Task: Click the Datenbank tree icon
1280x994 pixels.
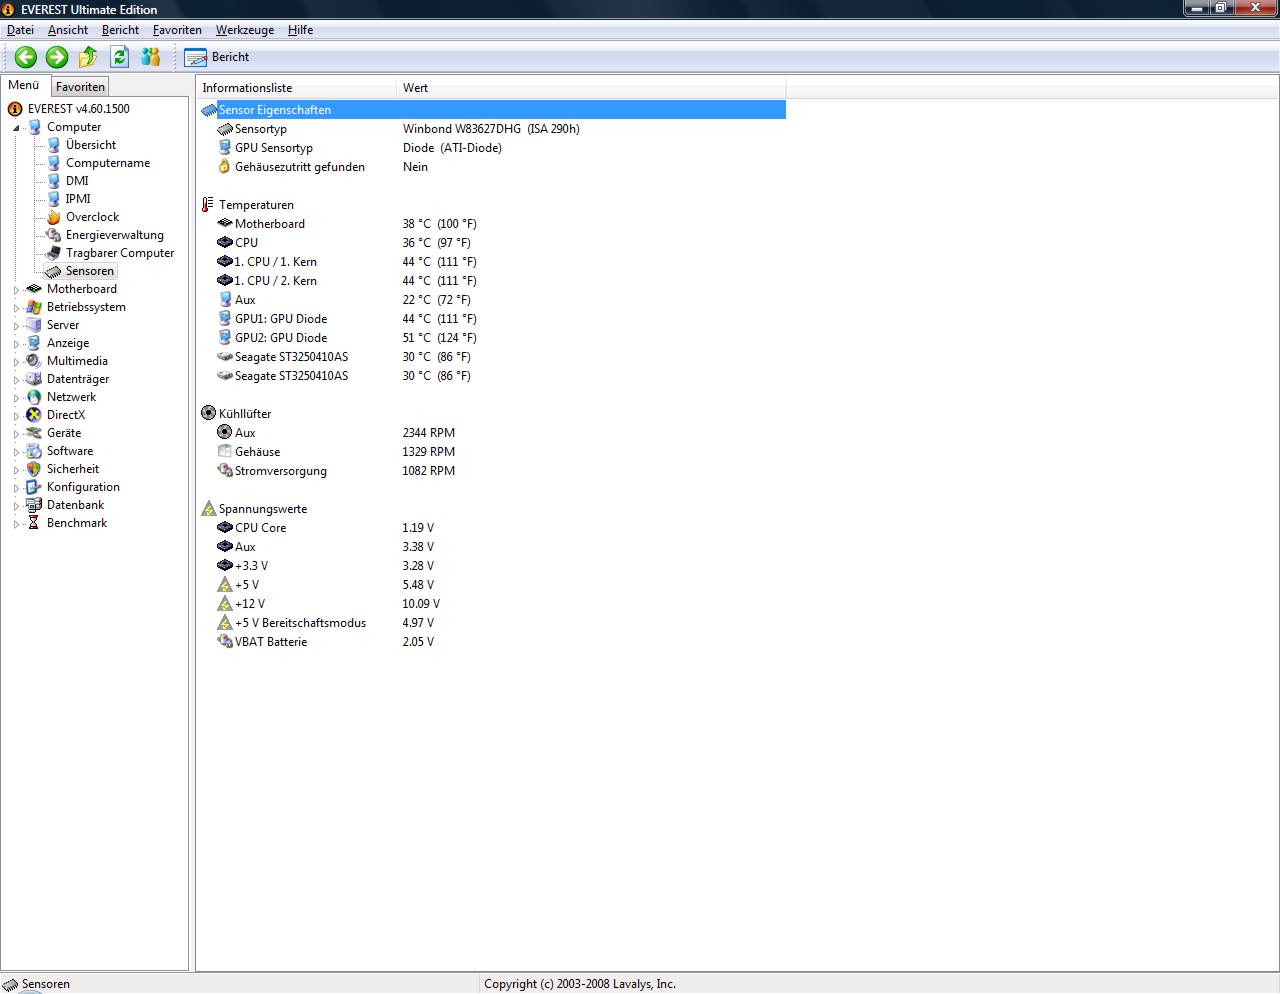Action: tap(34, 505)
